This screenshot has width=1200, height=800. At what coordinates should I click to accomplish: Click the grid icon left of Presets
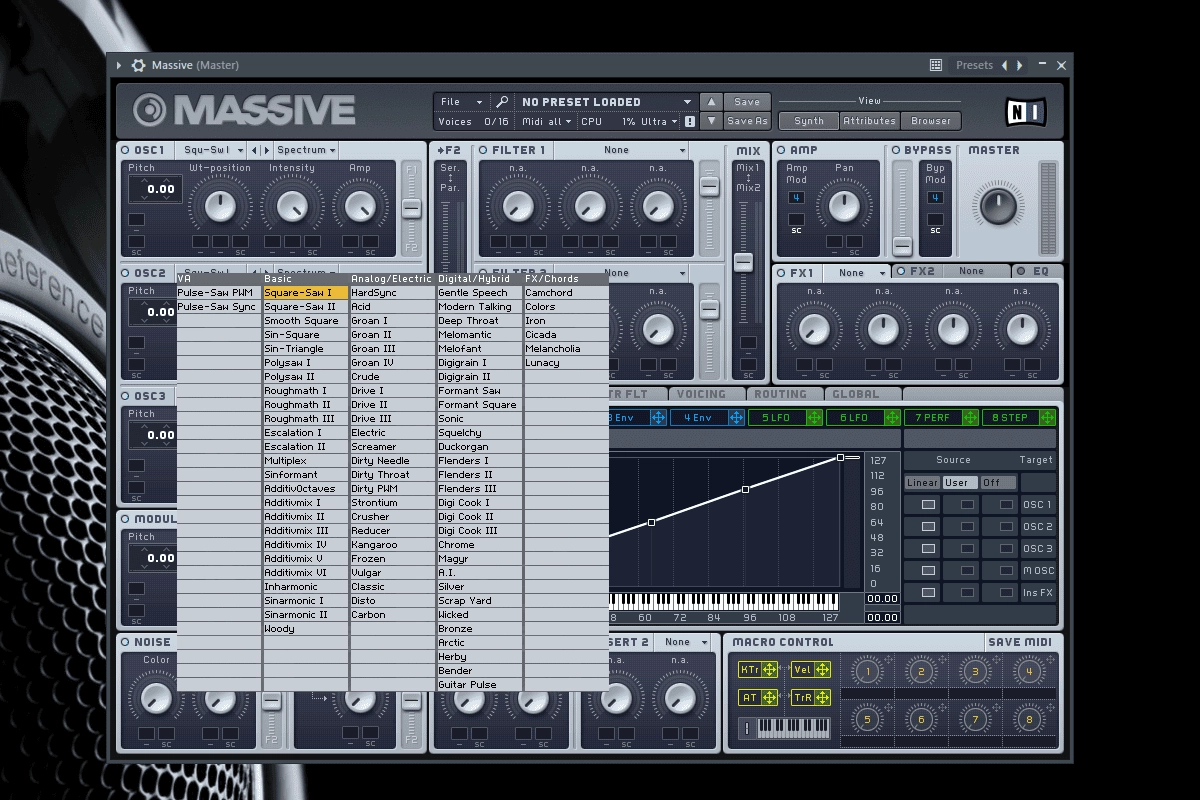[x=936, y=65]
